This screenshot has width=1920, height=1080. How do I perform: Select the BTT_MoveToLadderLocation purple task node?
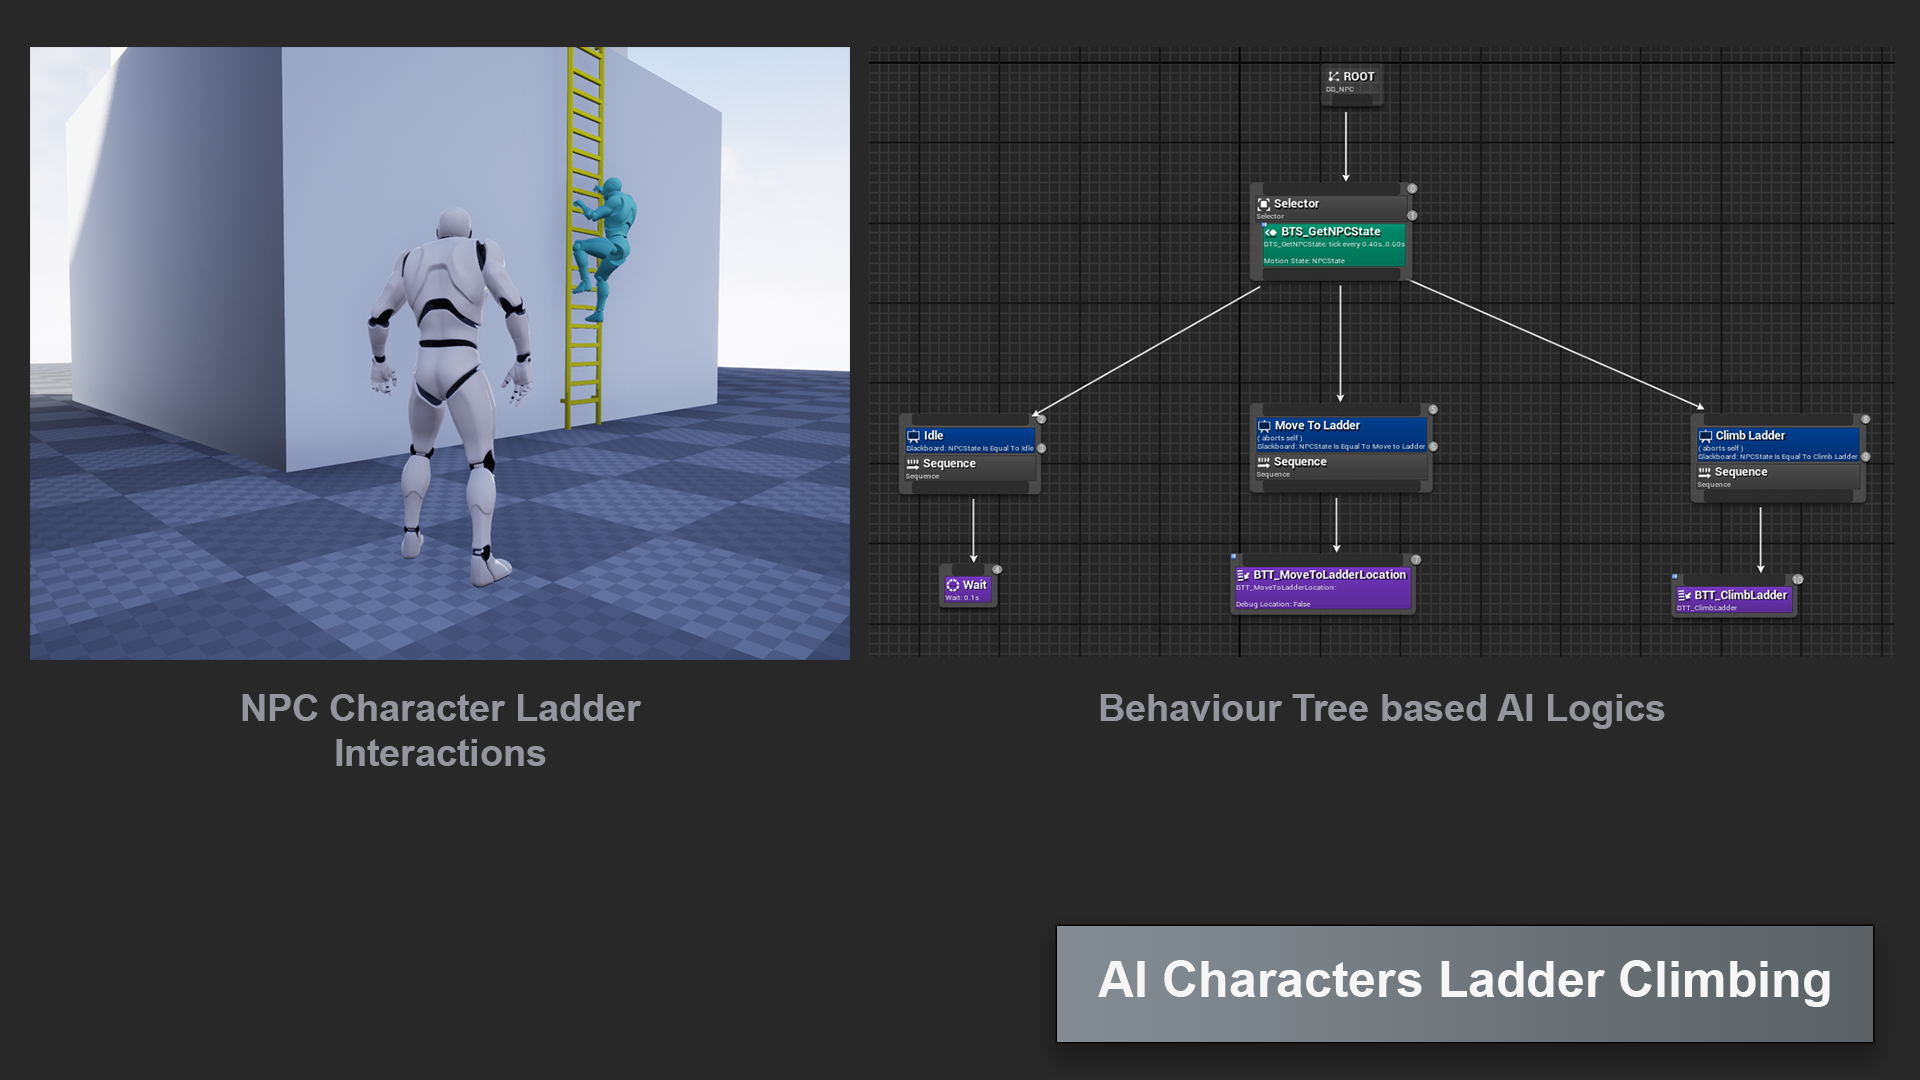(1322, 588)
